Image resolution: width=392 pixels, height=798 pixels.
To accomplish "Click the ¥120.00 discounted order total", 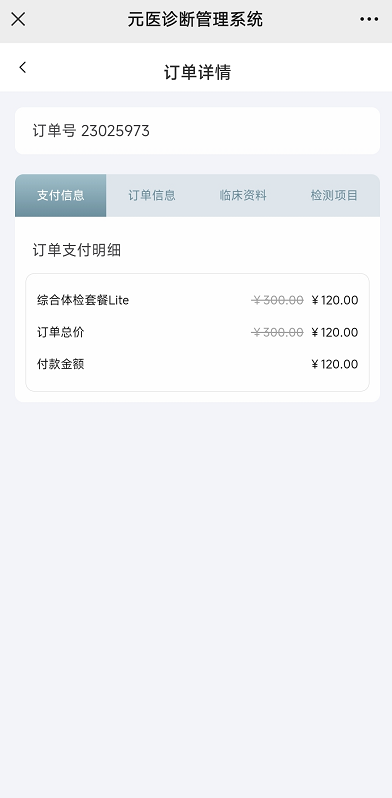I will pos(335,332).
